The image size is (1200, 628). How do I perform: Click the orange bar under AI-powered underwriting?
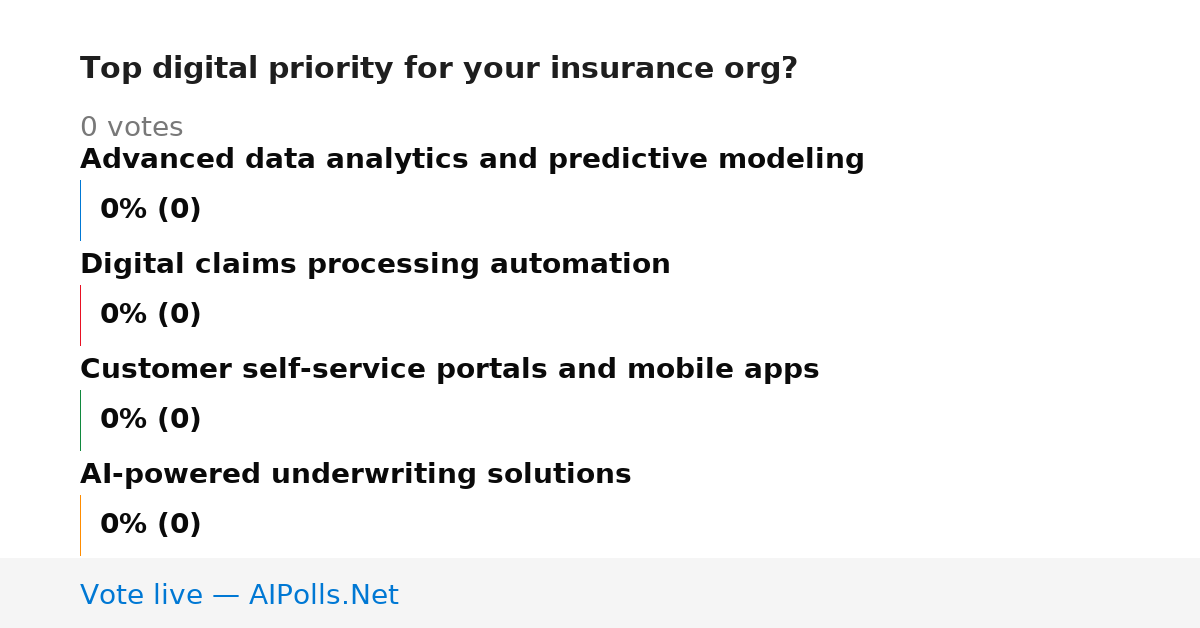coord(80,525)
